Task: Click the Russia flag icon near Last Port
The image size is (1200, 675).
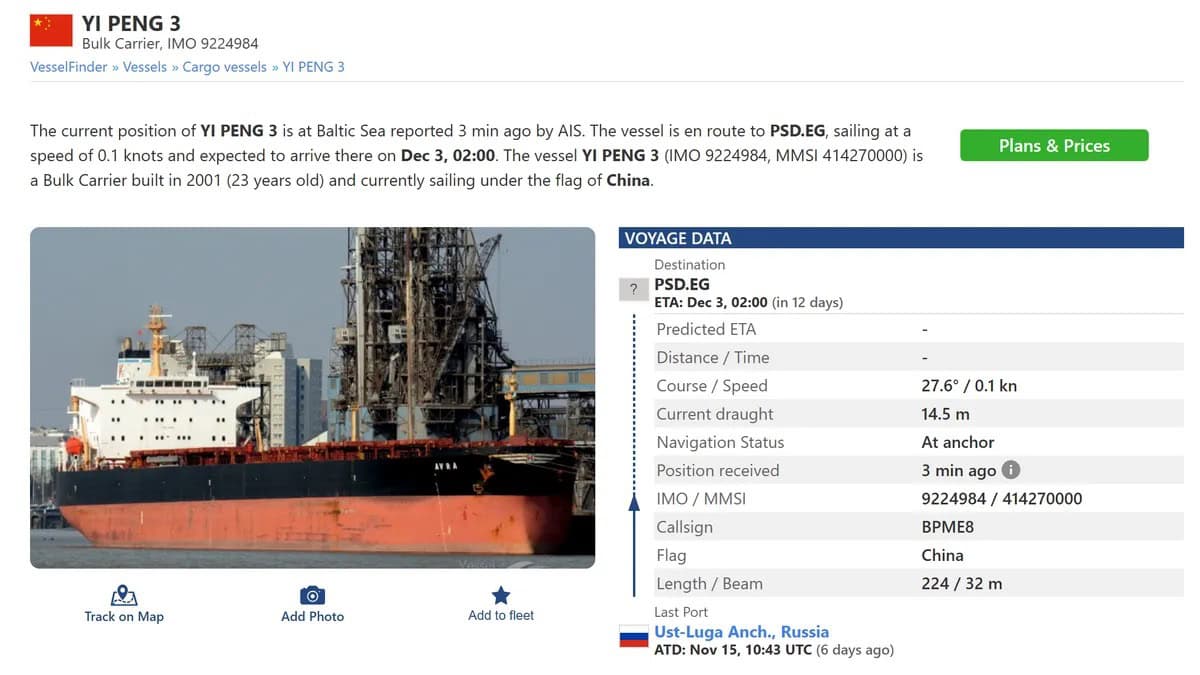Action: coord(634,637)
